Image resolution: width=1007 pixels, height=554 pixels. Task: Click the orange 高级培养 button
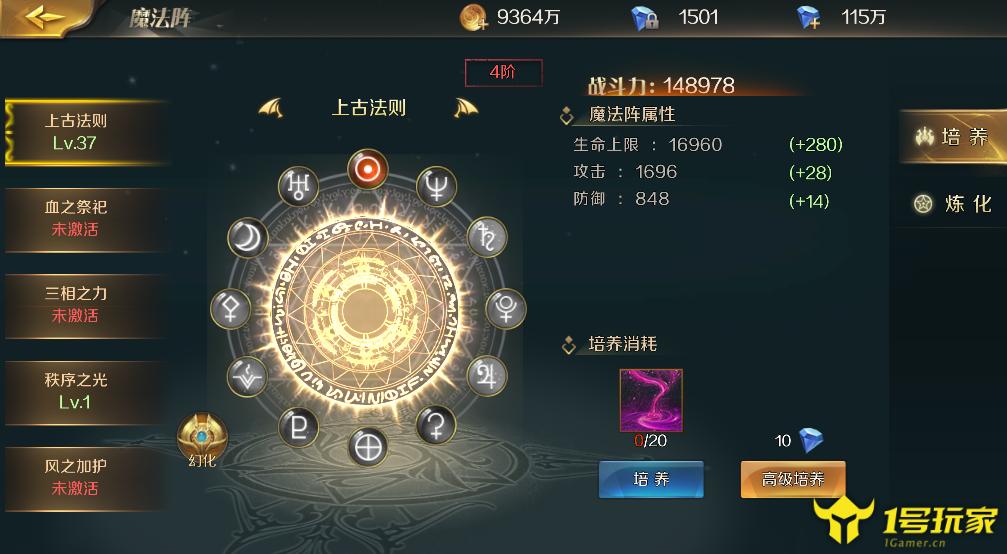tap(793, 479)
